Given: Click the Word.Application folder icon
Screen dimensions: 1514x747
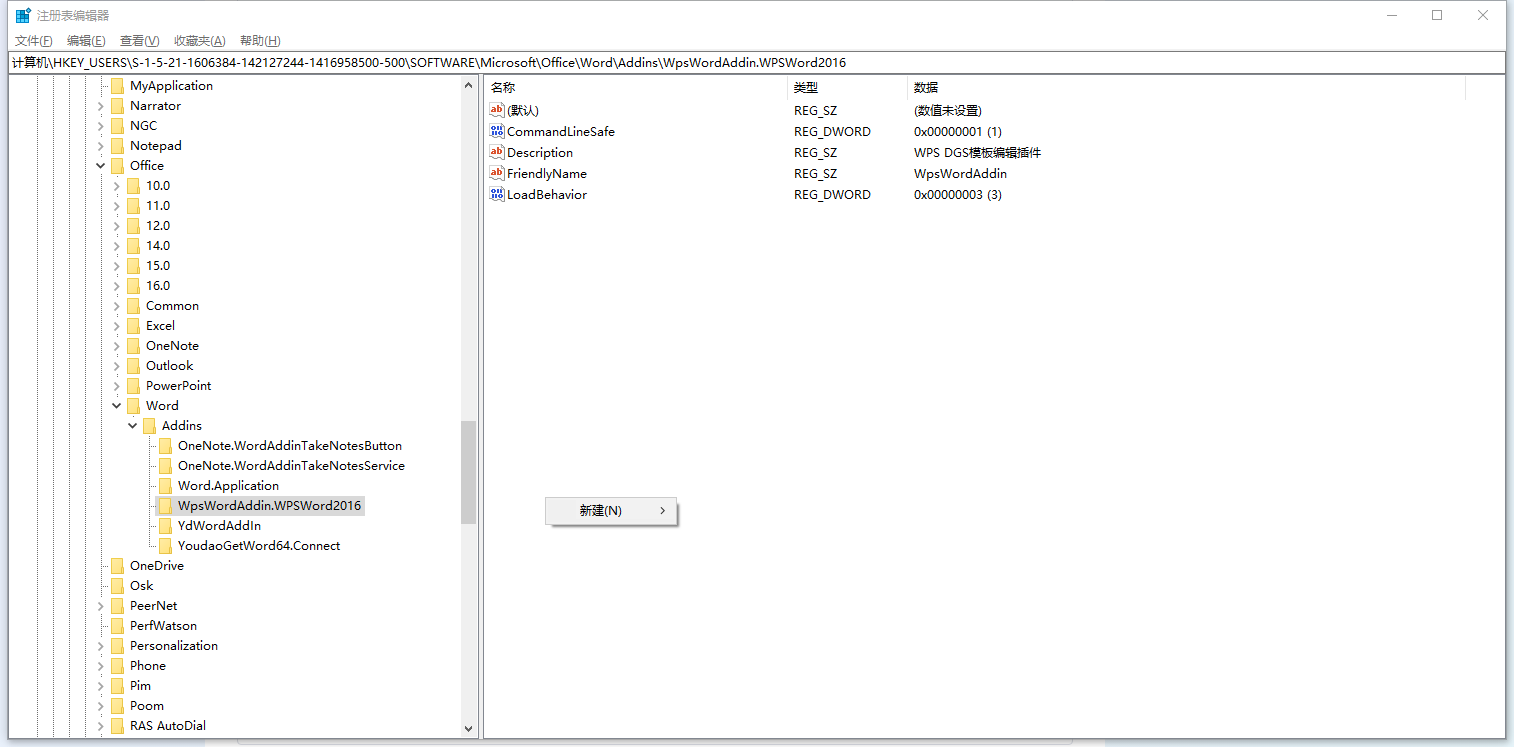Looking at the screenshot, I should tap(166, 486).
